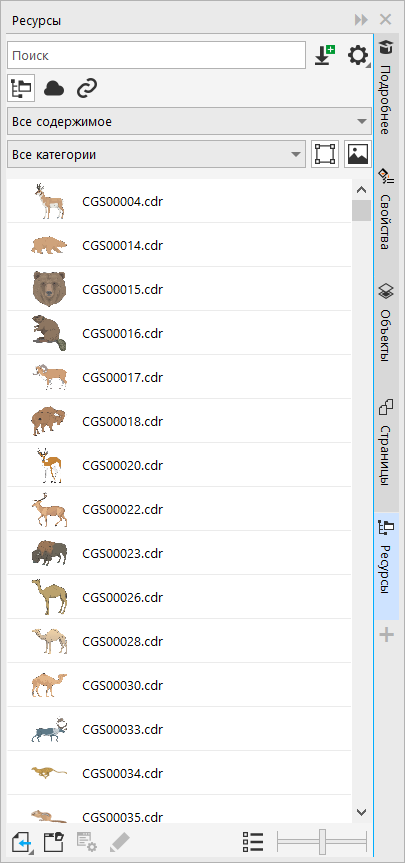Select the CGS00015.cdr bear head item
This screenshot has height=867, width=406.
point(179,289)
